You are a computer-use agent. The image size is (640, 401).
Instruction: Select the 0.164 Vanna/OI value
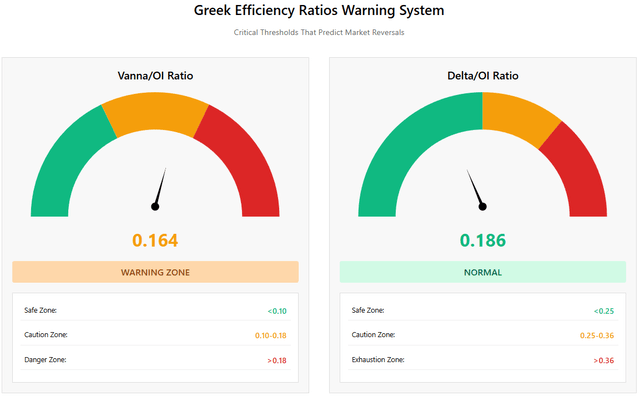(155, 240)
